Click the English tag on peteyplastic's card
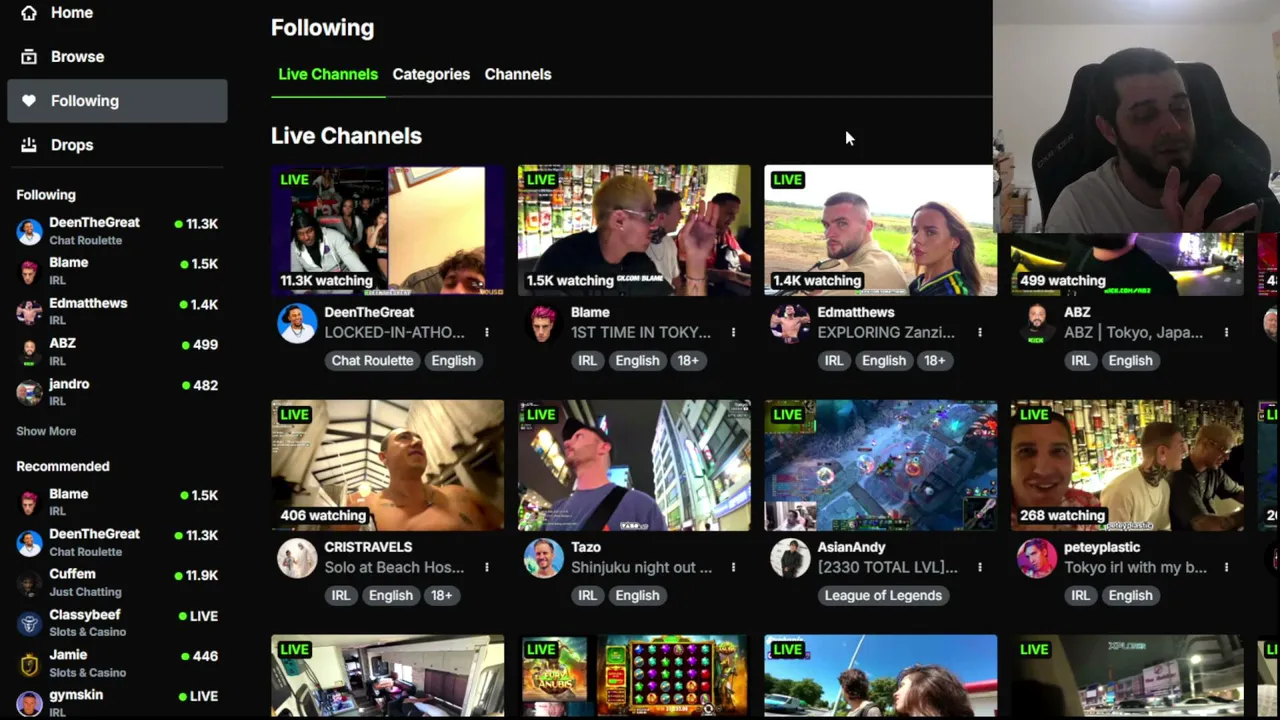The height and width of the screenshot is (720, 1280). (1130, 595)
